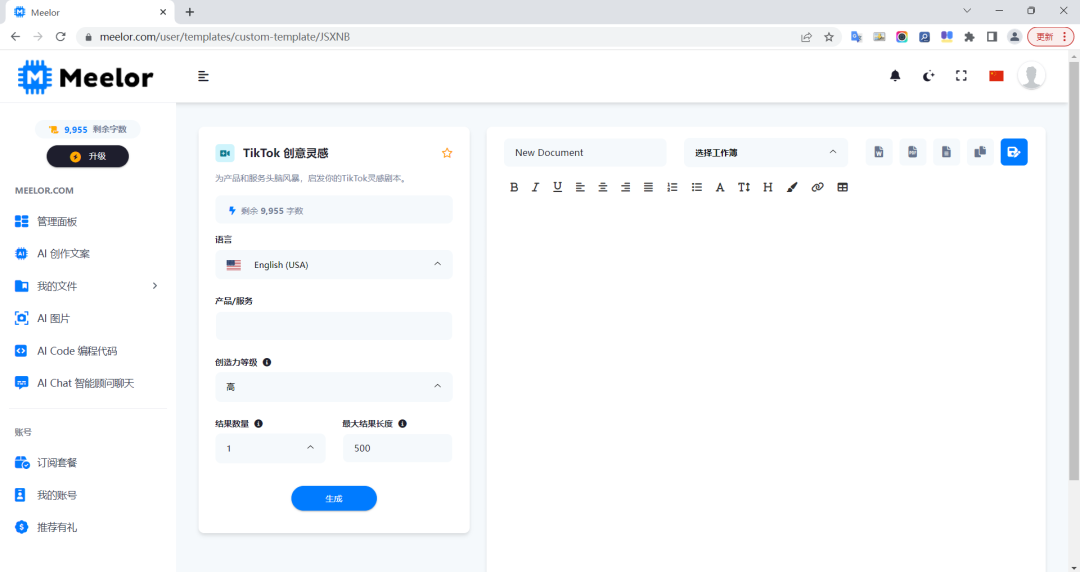Click the 升级 upgrade button

click(x=87, y=156)
